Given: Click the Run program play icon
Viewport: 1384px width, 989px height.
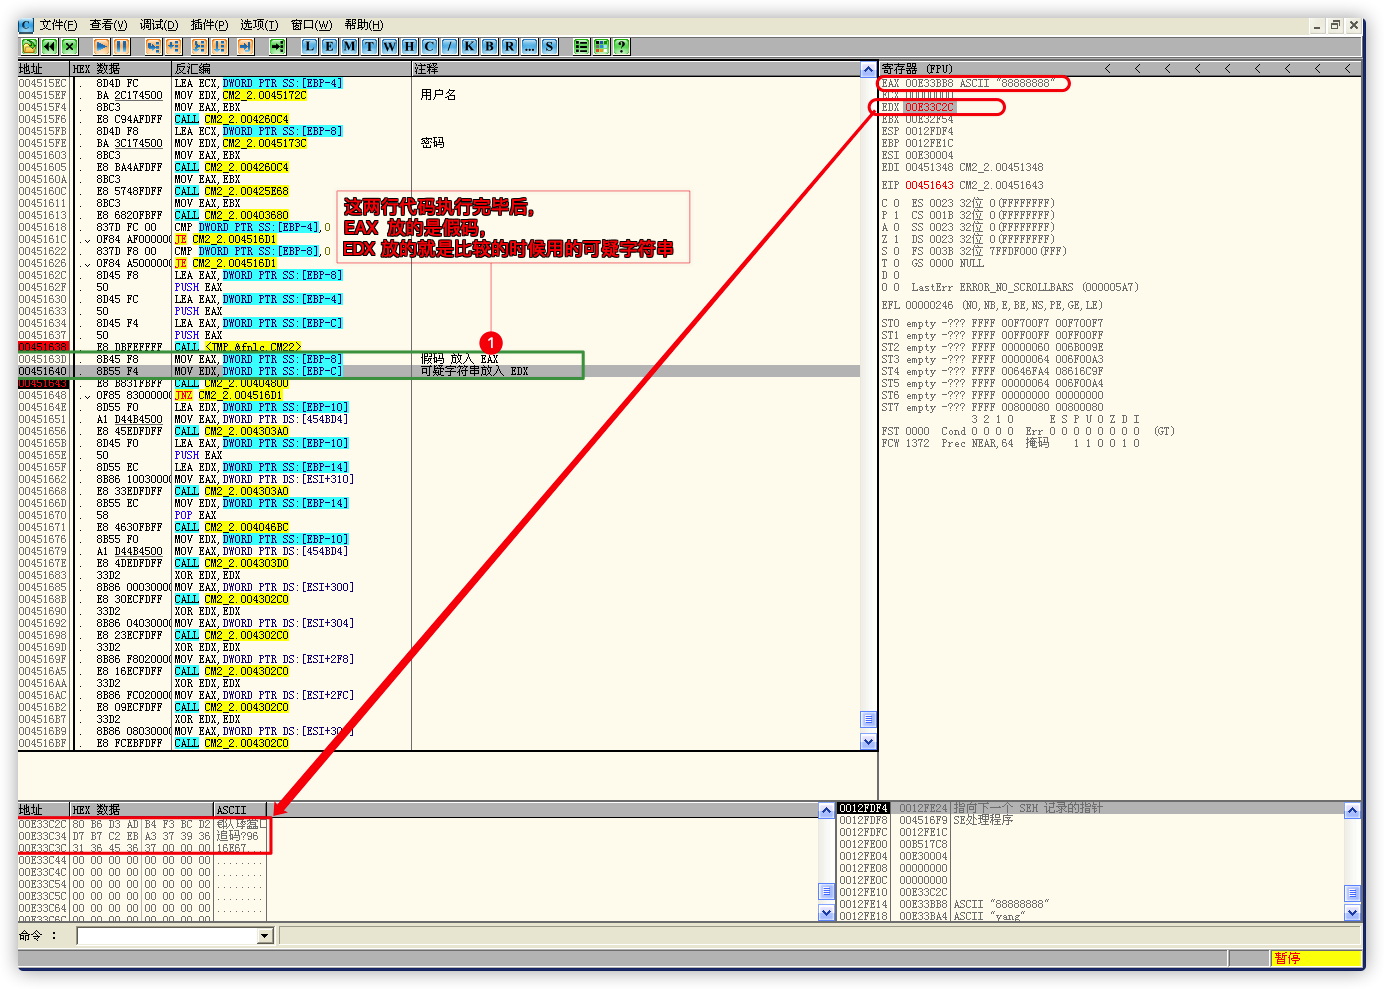Looking at the screenshot, I should (x=101, y=46).
